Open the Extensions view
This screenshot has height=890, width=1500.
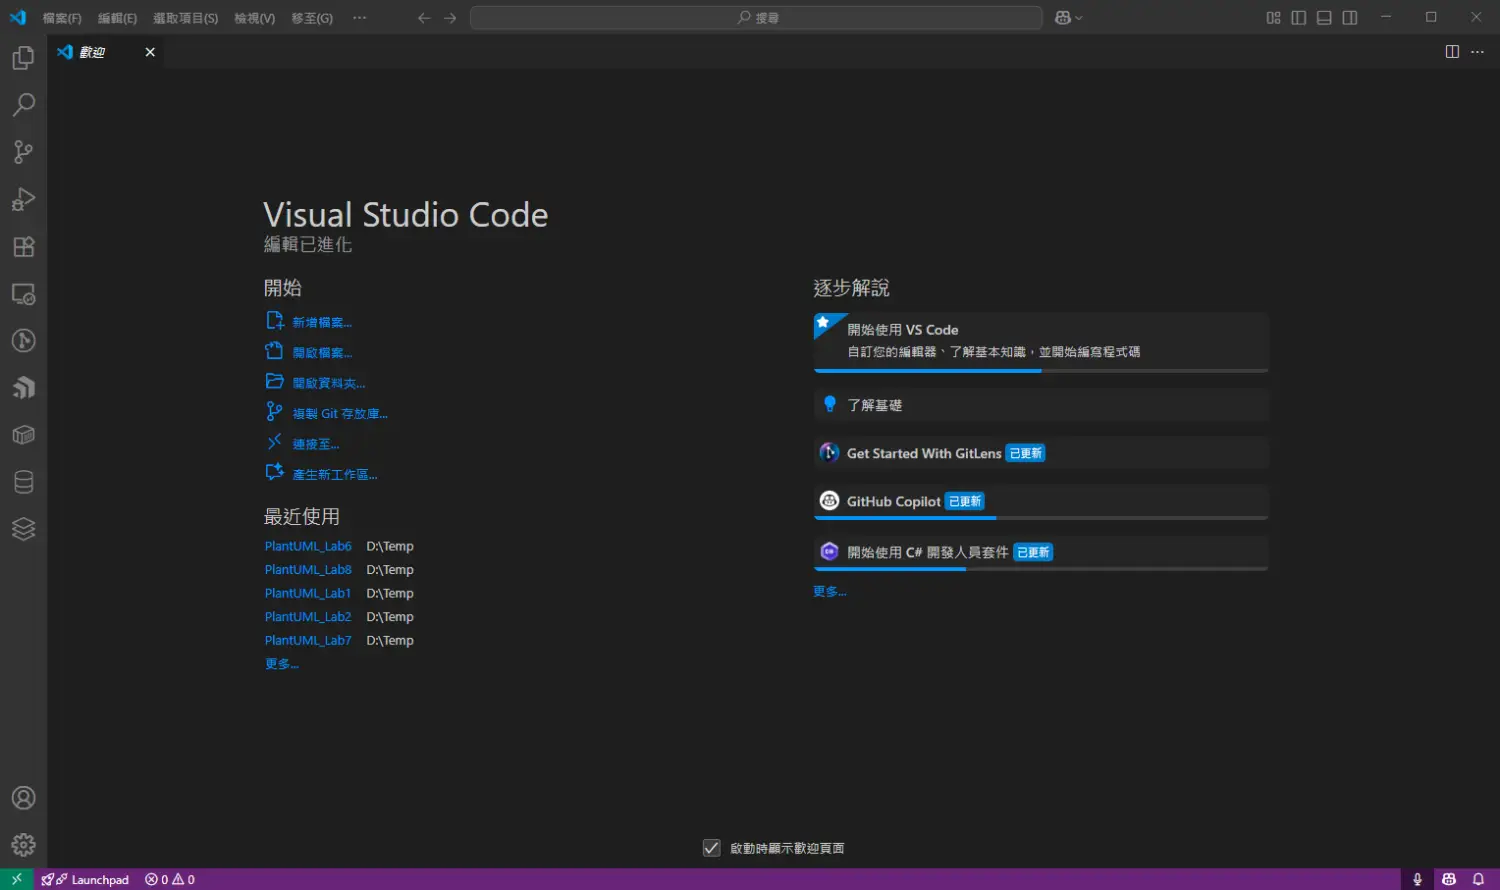23,247
